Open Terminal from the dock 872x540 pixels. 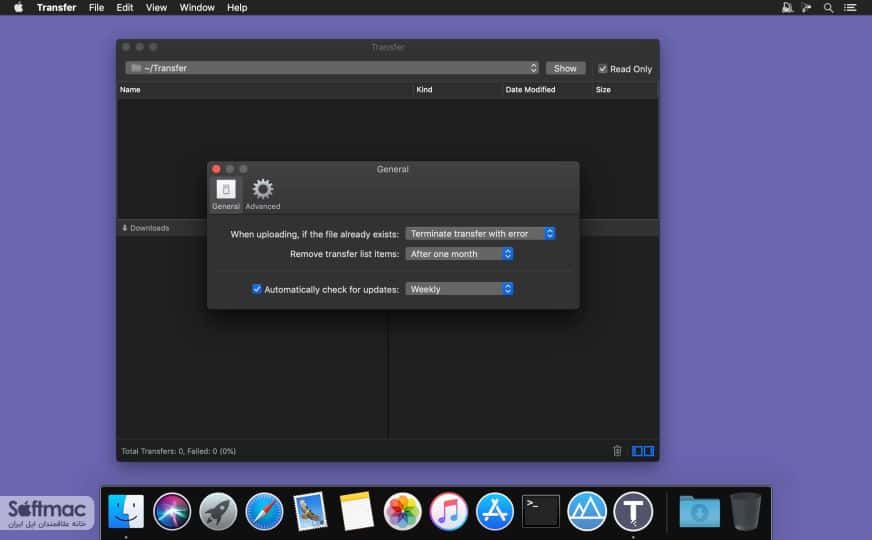pos(541,511)
